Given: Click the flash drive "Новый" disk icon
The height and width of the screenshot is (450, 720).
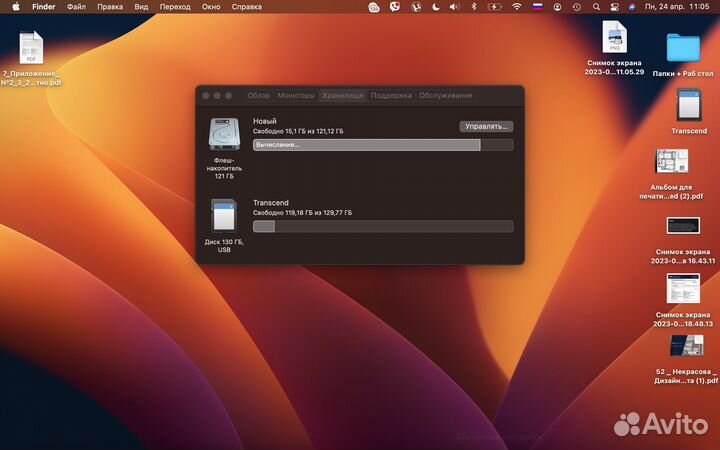Looking at the screenshot, I should 223,135.
